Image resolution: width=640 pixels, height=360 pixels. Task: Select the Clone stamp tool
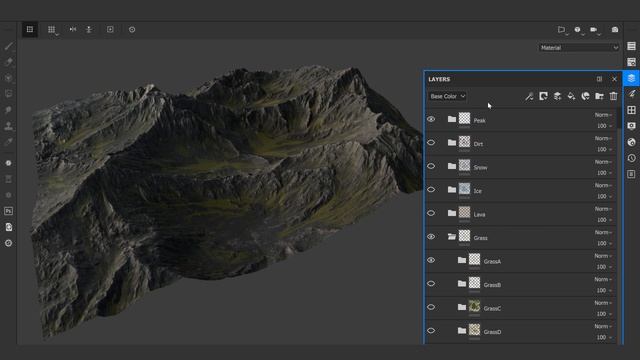[9, 126]
